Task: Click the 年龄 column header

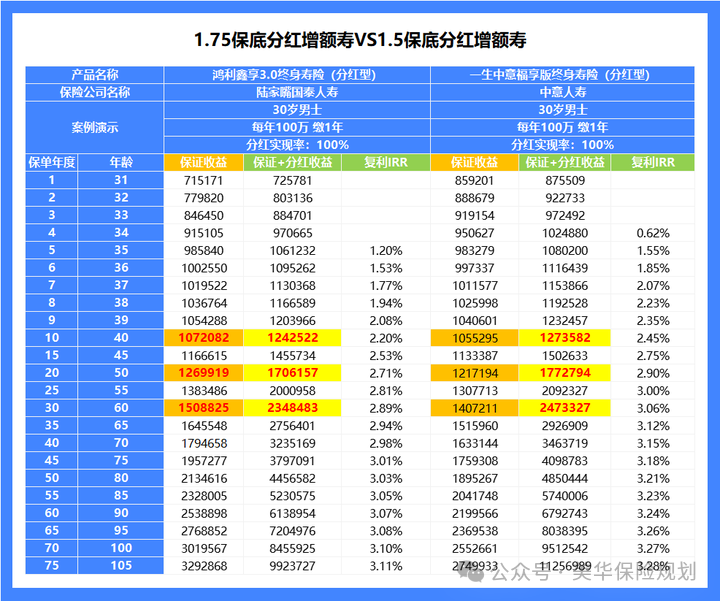Action: tap(120, 162)
